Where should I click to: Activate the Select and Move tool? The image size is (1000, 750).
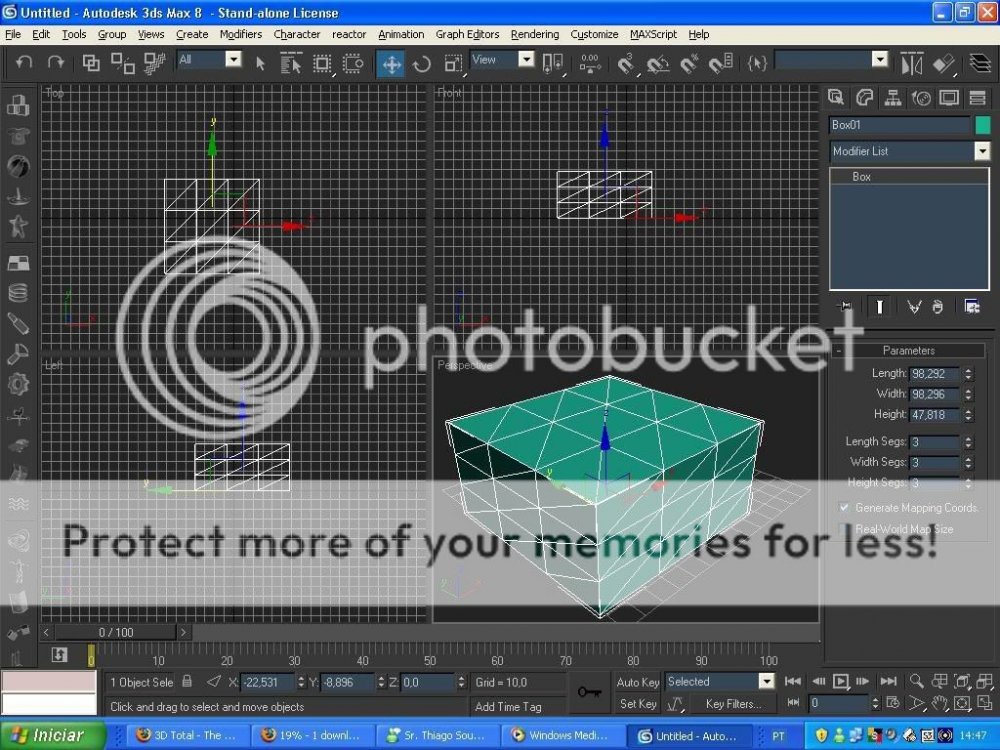coord(391,64)
